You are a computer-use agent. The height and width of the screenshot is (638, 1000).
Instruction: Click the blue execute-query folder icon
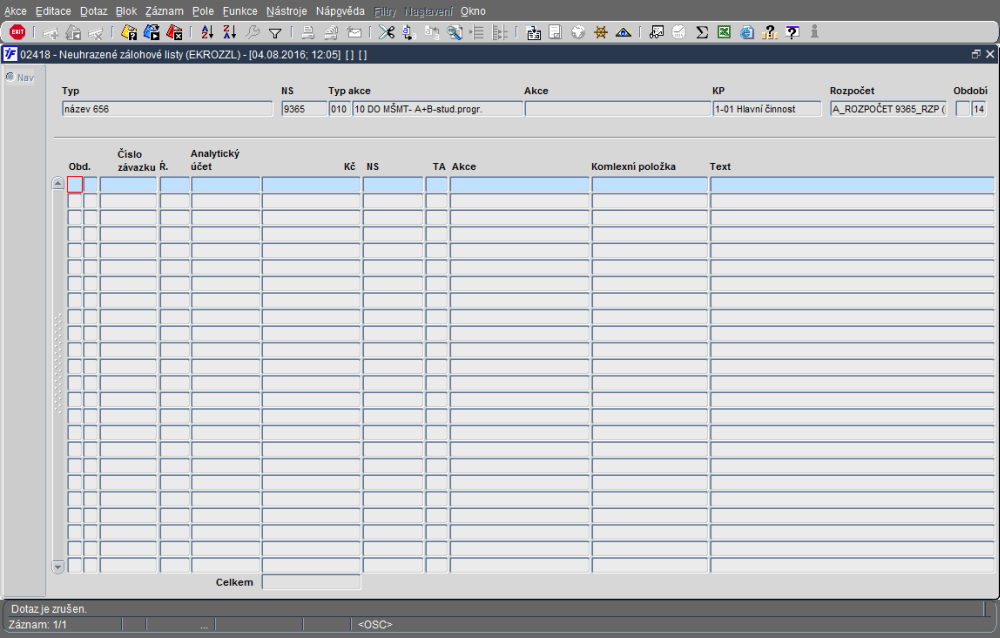click(151, 32)
